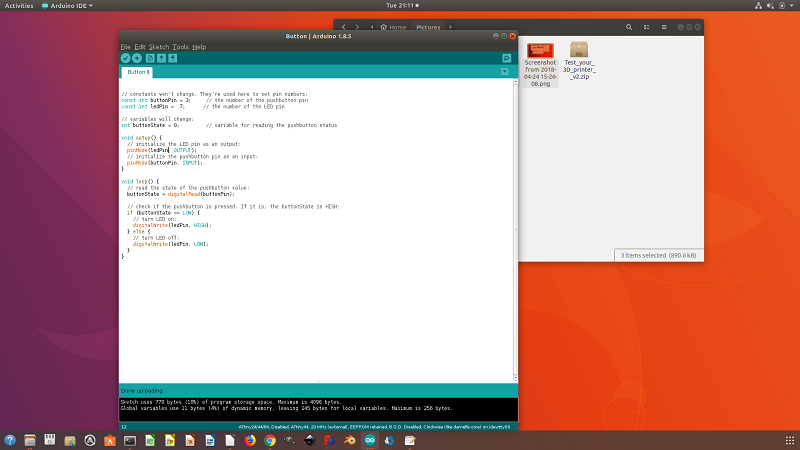Select the Test_your_3D_printer_v2.zip file
This screenshot has height=450, width=800.
tap(579, 60)
